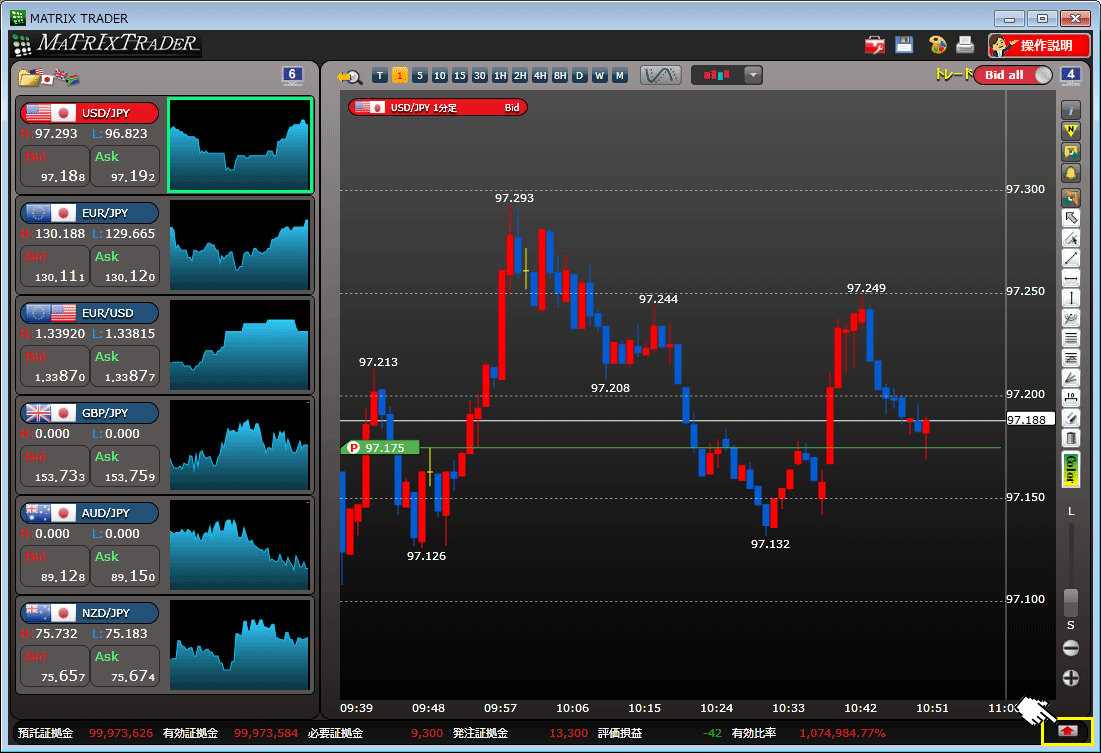Select the GBP/JPY currency pair label

(x=89, y=413)
